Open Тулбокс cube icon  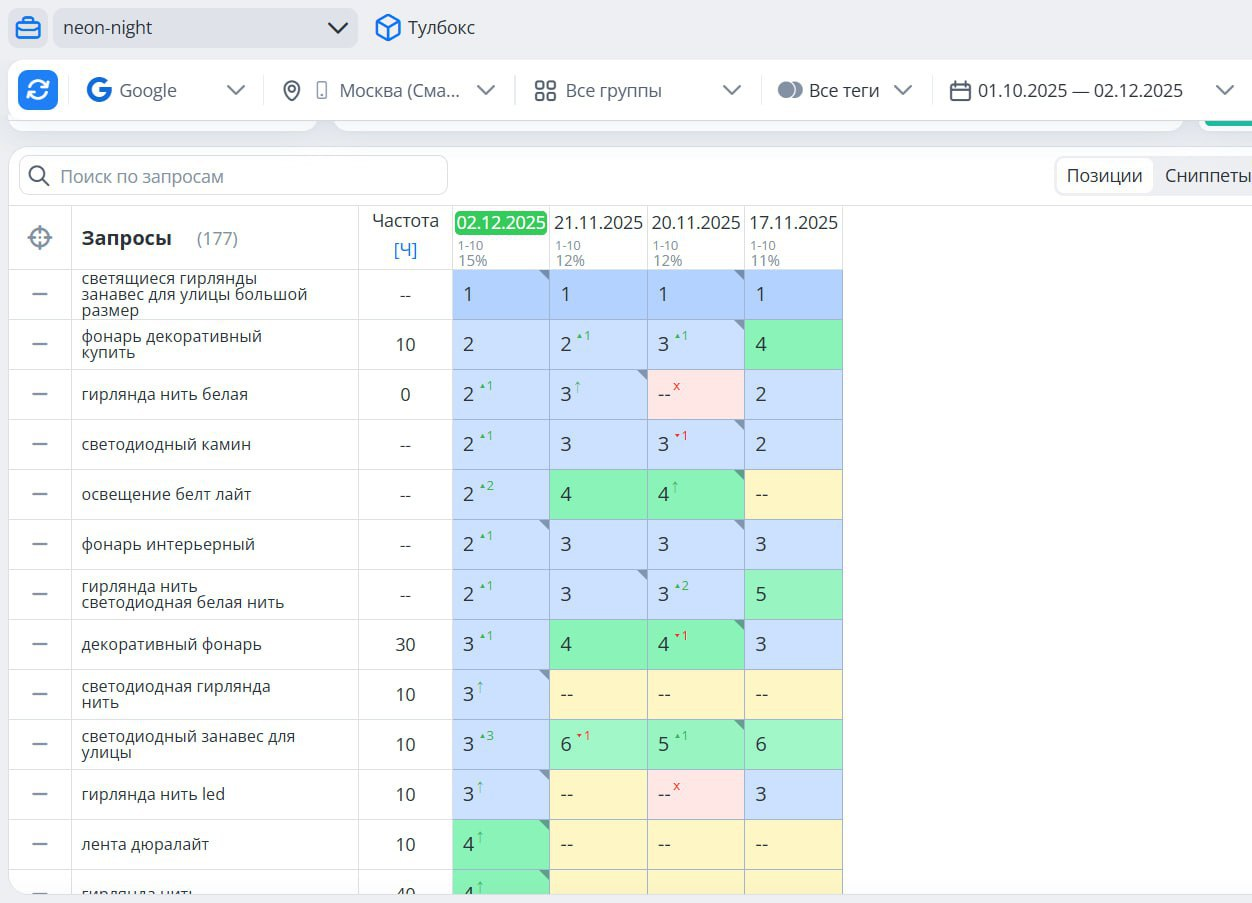pyautogui.click(x=387, y=28)
